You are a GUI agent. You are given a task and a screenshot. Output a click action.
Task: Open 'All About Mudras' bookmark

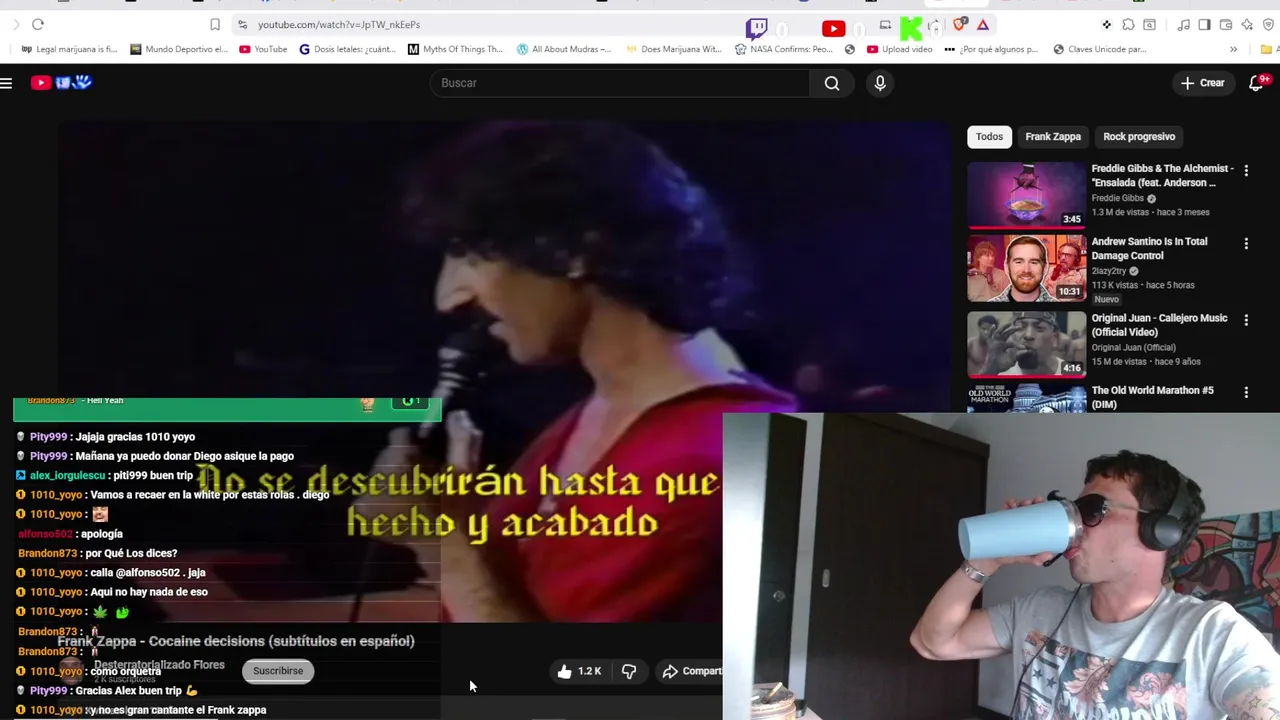coord(563,49)
